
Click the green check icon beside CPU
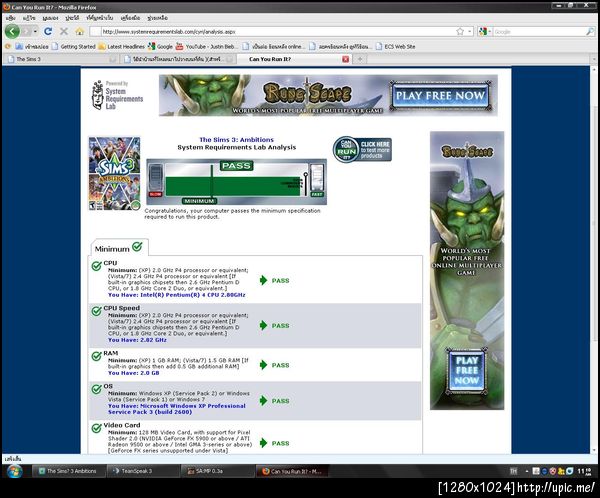pyautogui.click(x=97, y=265)
